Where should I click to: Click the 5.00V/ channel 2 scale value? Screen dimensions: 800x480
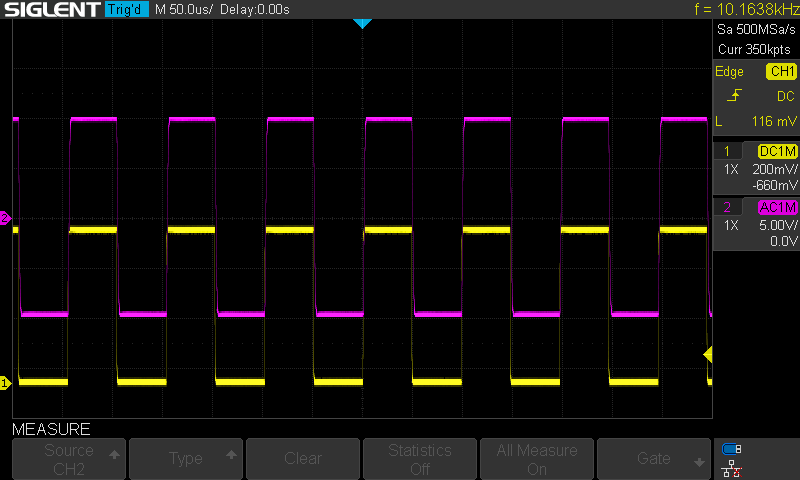pyautogui.click(x=778, y=225)
